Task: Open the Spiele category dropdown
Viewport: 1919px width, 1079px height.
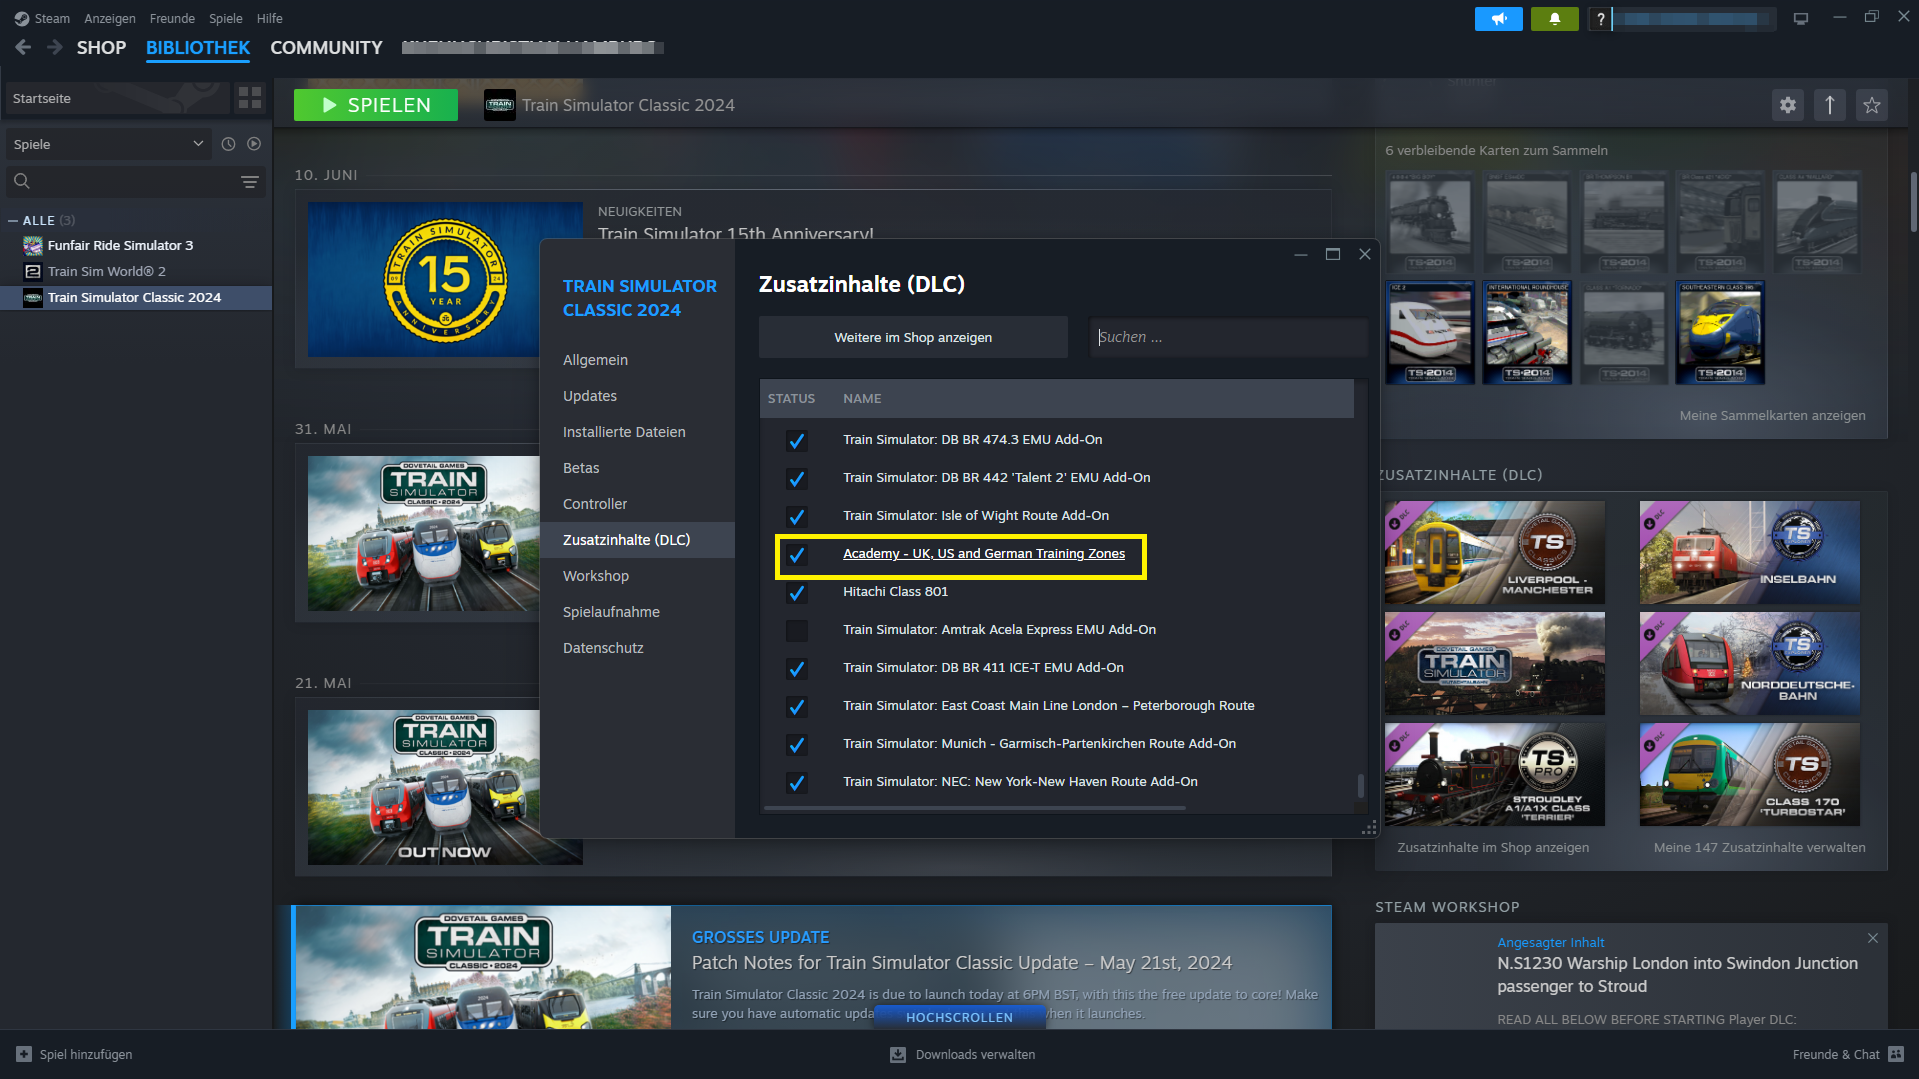Action: tap(108, 144)
